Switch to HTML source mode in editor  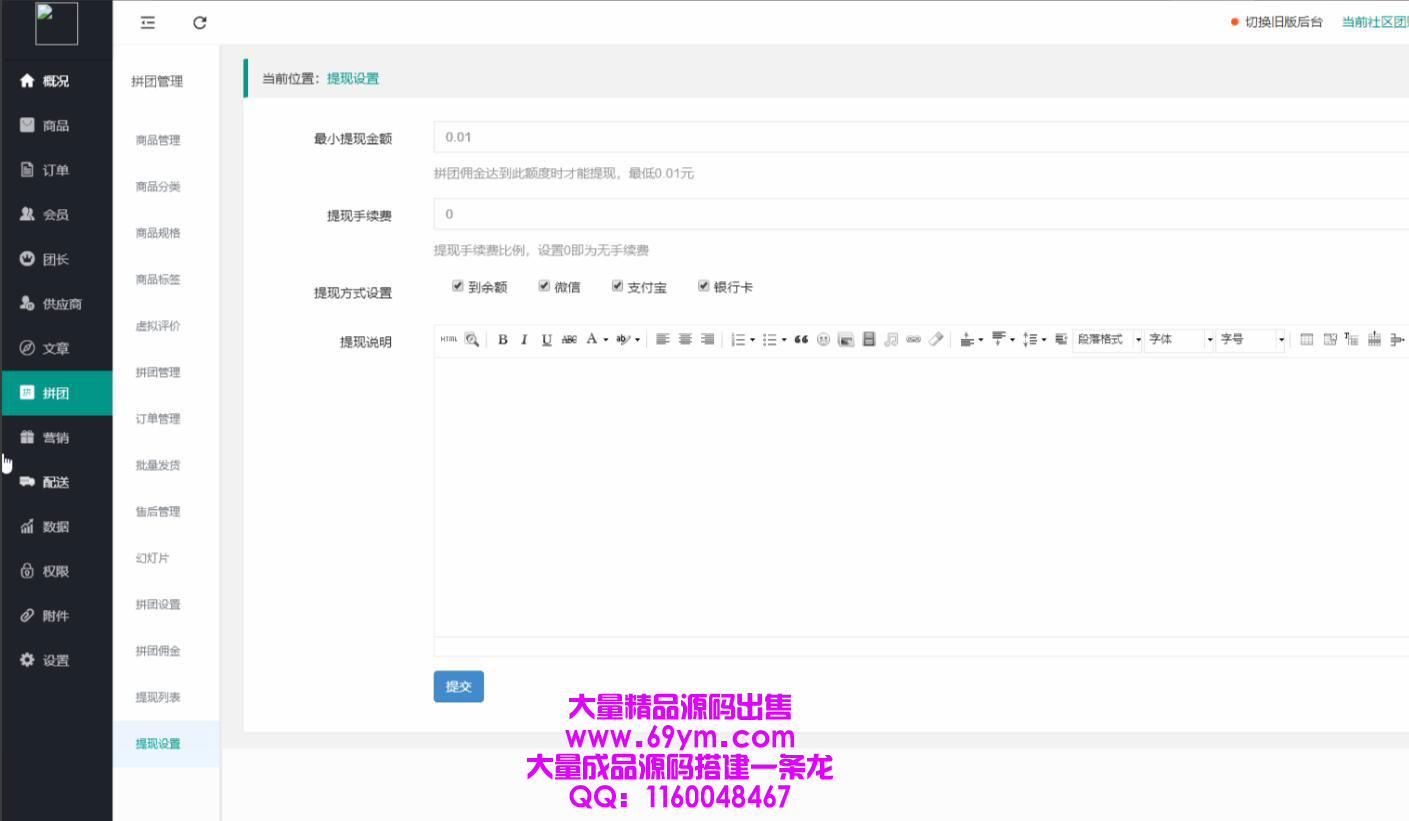449,340
